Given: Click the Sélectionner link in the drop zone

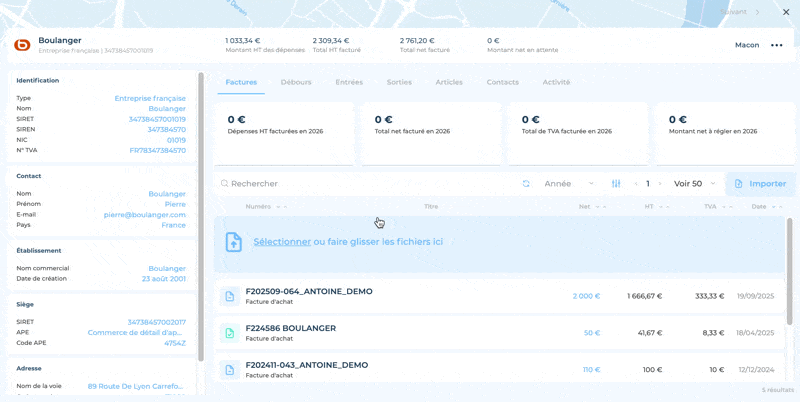Looking at the screenshot, I should [282, 242].
